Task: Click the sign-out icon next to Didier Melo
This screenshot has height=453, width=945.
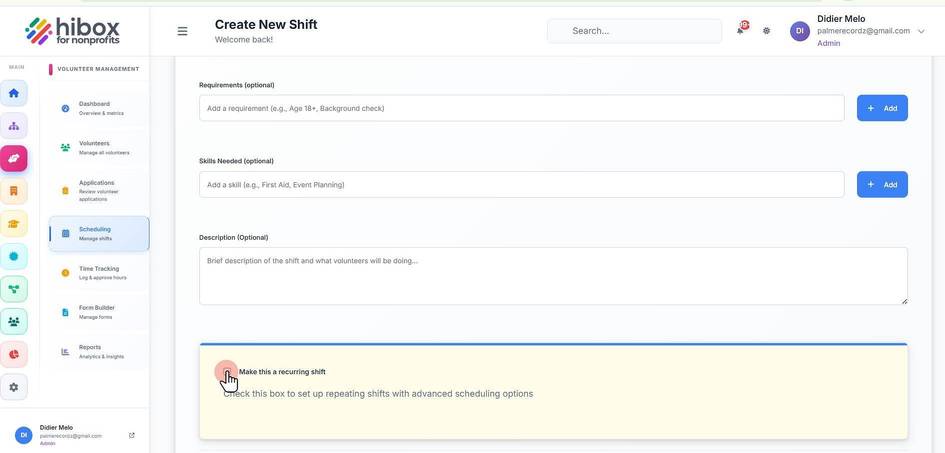Action: click(132, 435)
